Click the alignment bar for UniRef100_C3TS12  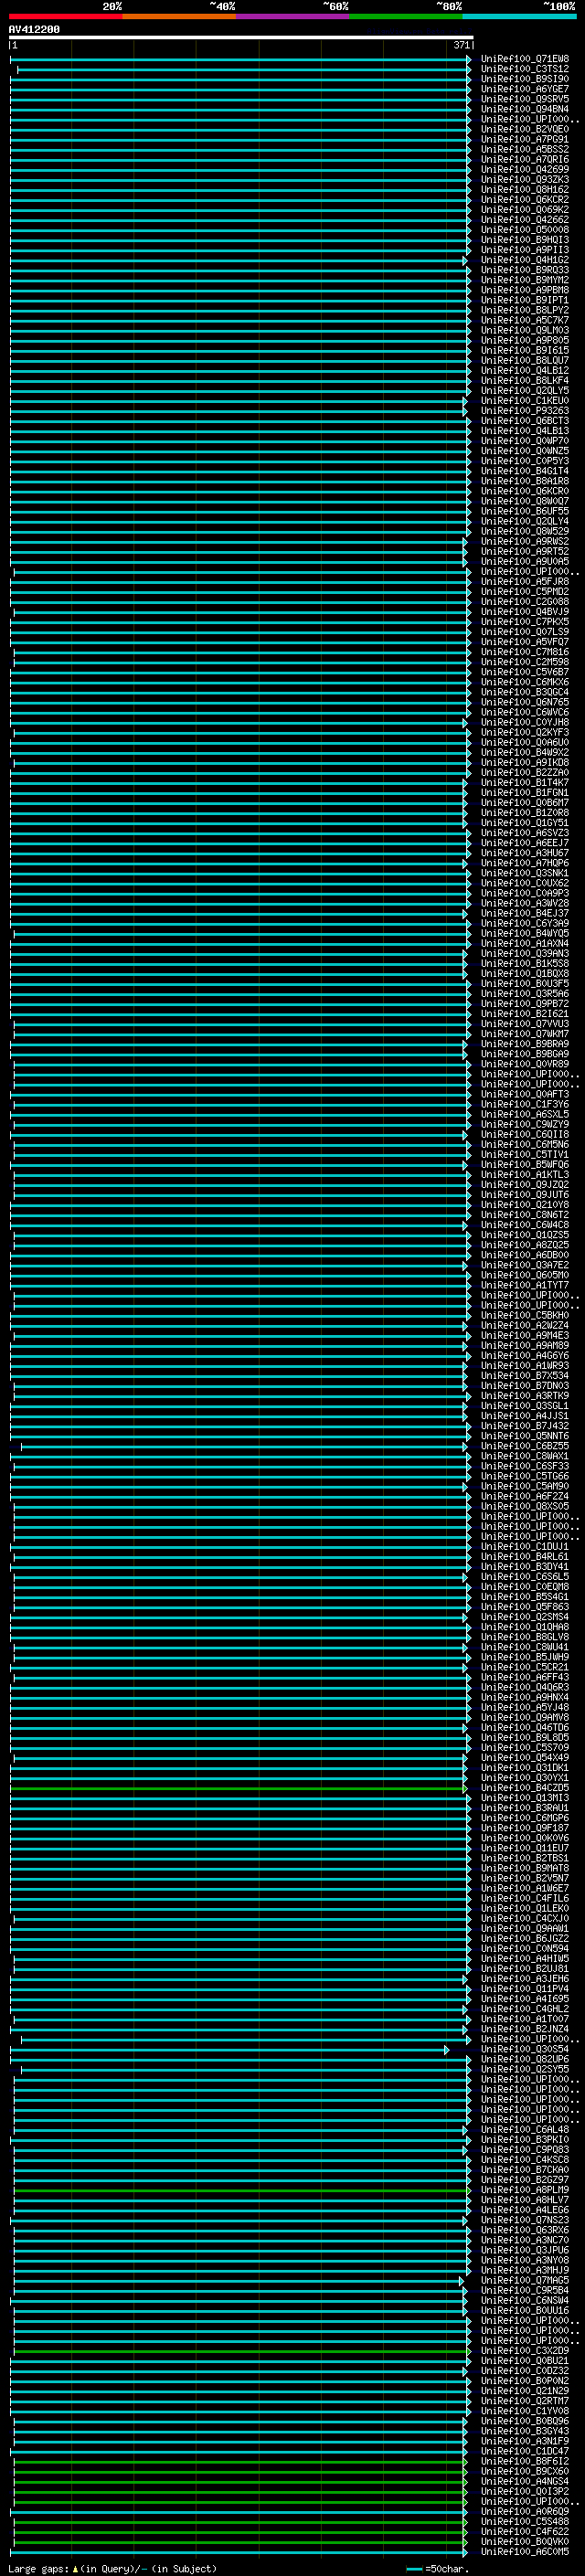(244, 69)
